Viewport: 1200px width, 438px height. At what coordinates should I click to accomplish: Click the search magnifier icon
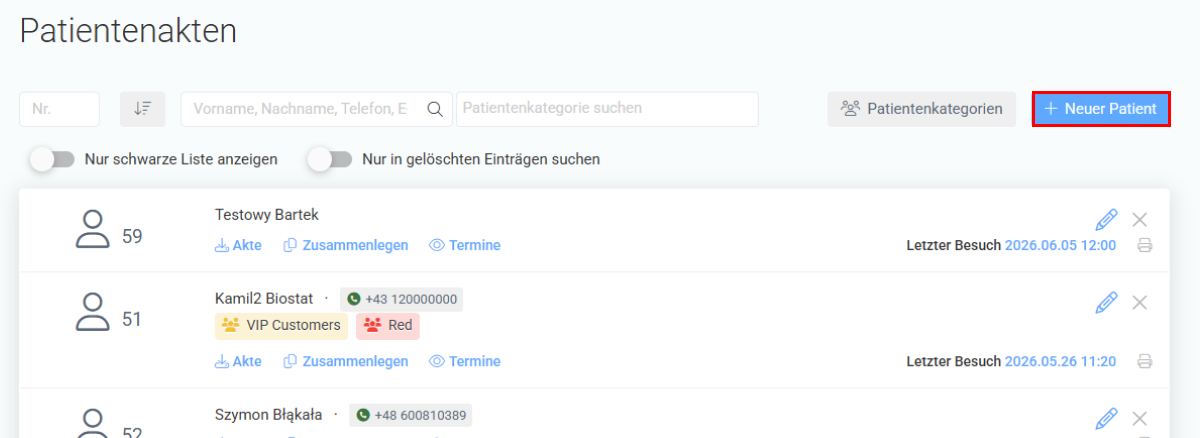click(435, 109)
